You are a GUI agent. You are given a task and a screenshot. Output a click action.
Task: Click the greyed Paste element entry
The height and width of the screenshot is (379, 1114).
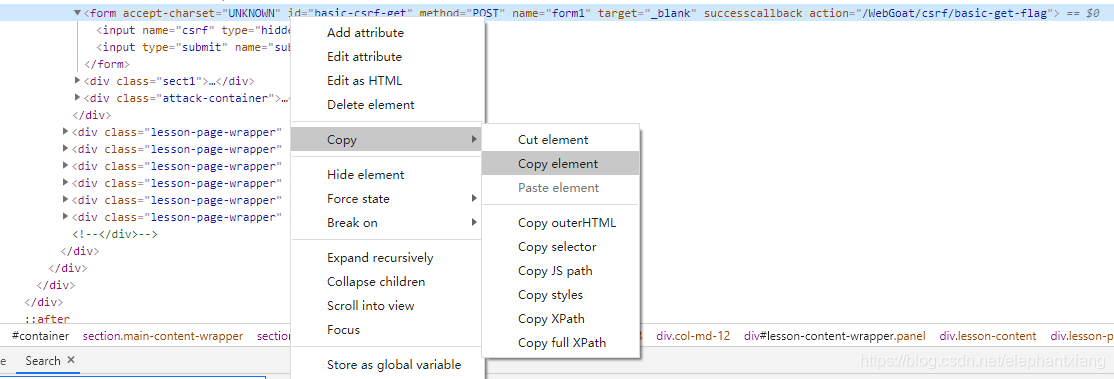pos(561,188)
